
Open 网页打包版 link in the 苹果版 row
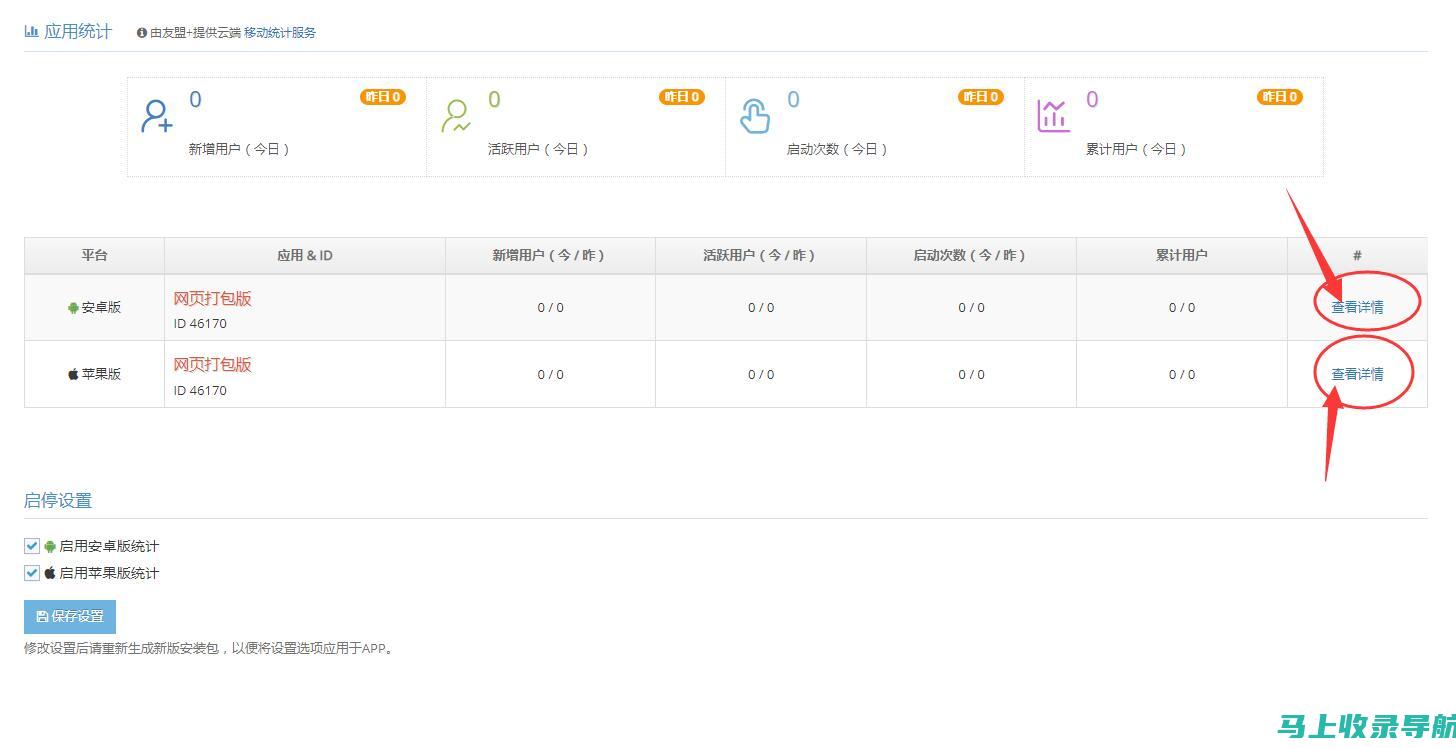[213, 365]
